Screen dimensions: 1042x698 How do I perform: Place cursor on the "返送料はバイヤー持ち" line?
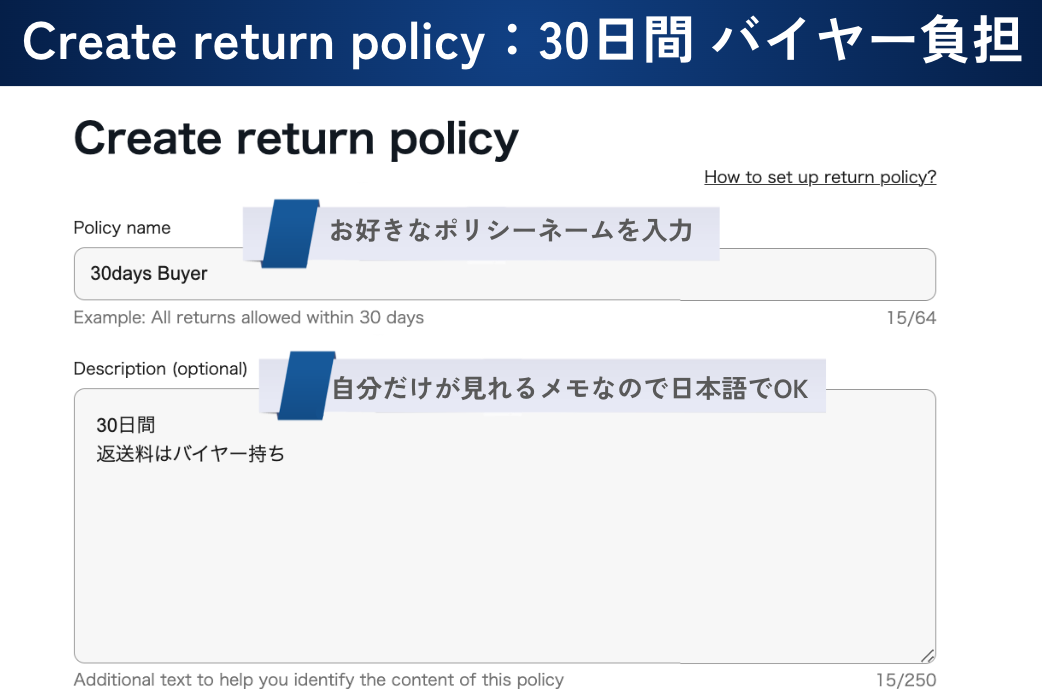pos(190,453)
